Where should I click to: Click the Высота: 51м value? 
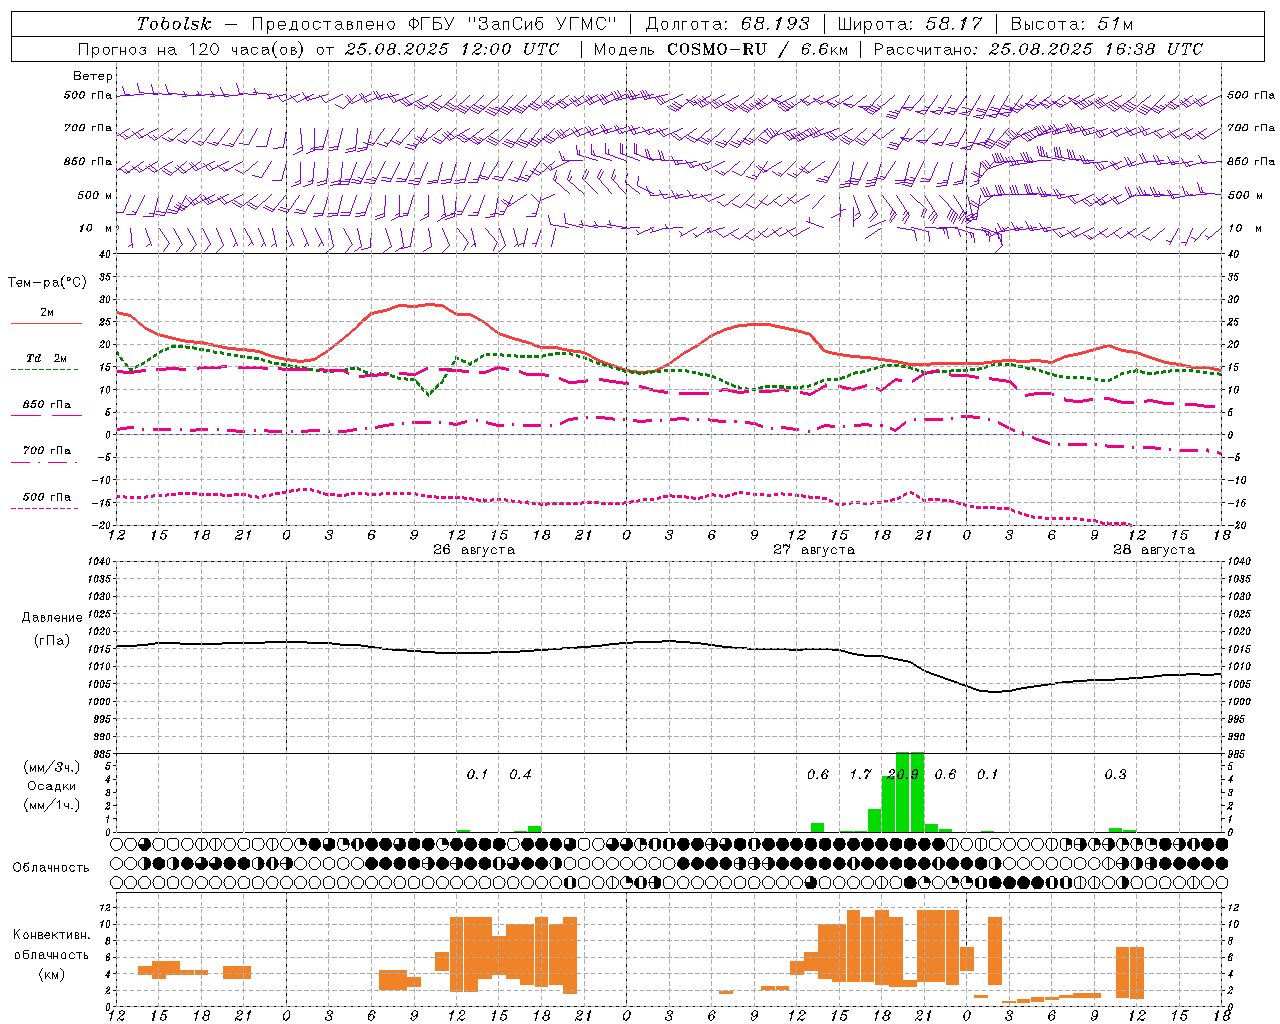point(1071,24)
